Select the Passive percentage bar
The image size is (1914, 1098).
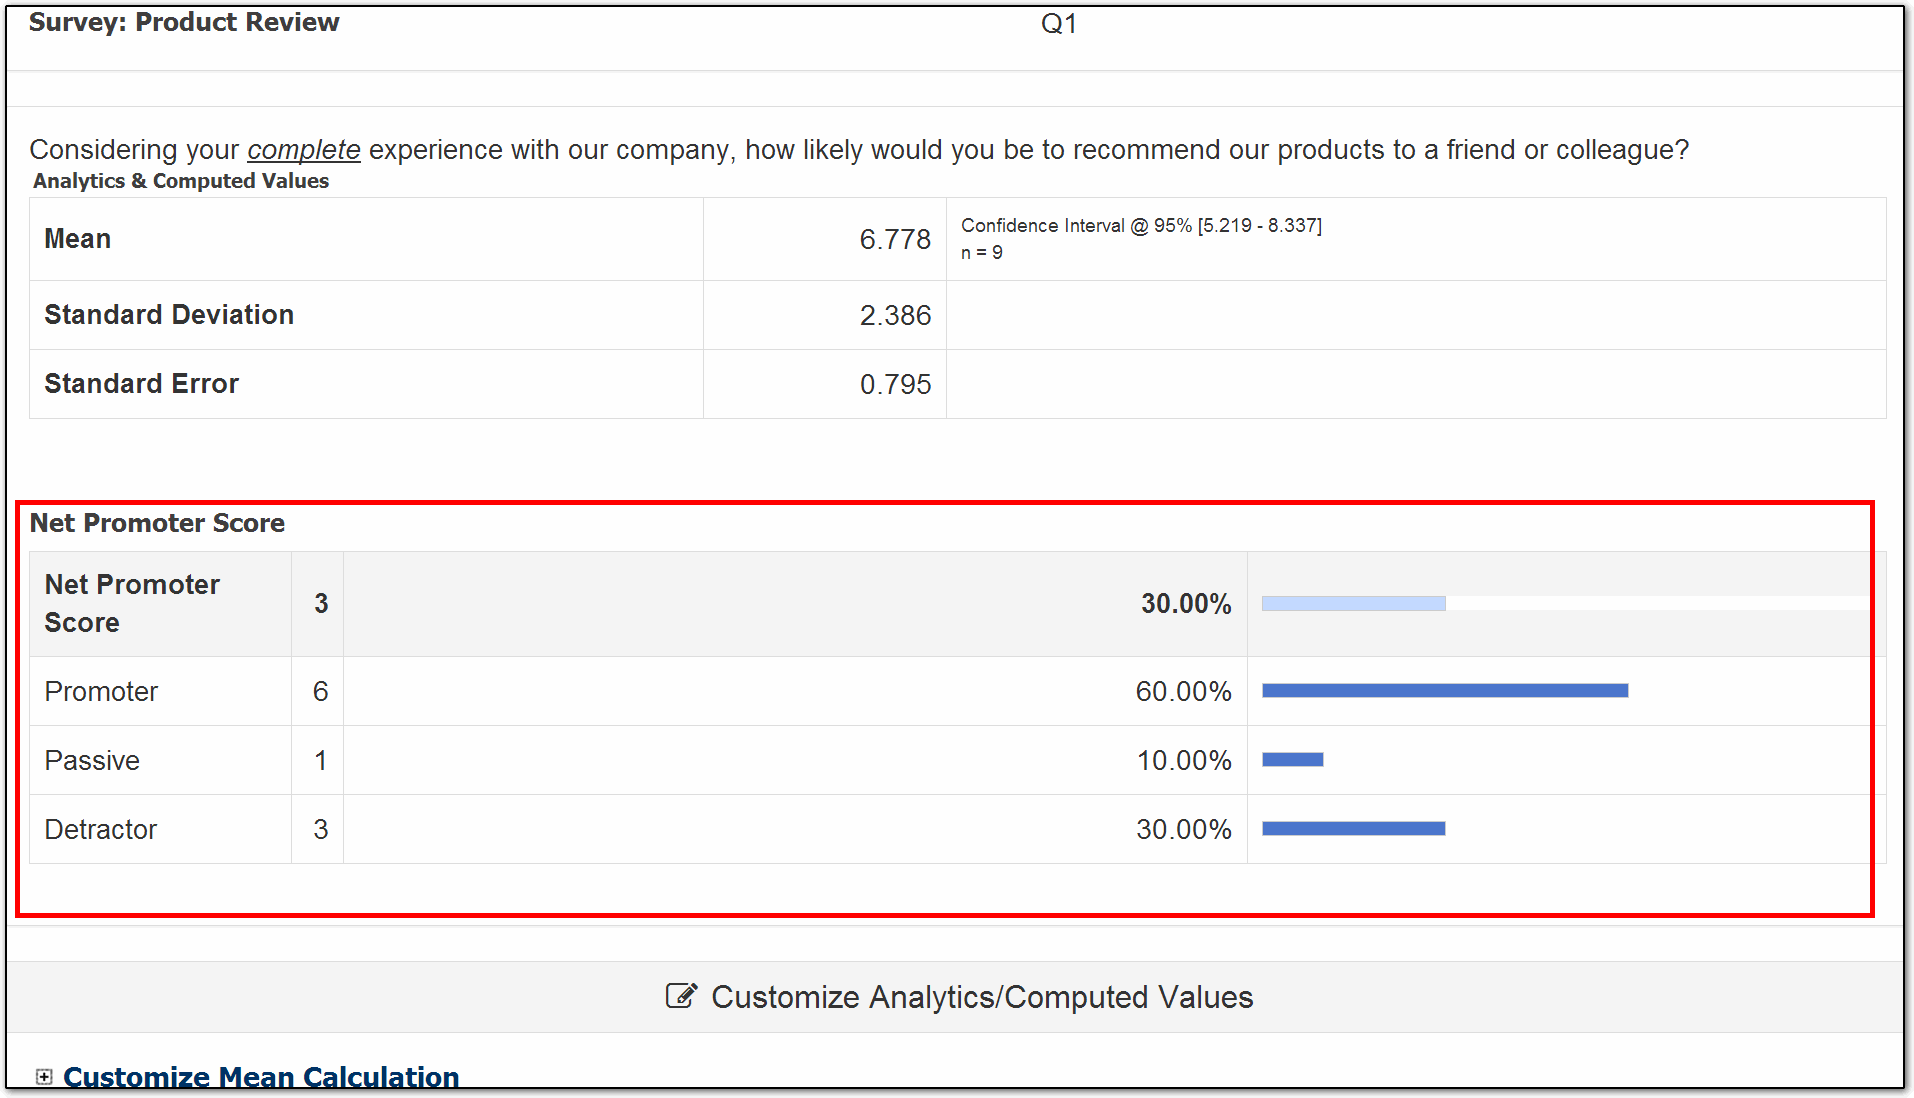(x=1293, y=759)
